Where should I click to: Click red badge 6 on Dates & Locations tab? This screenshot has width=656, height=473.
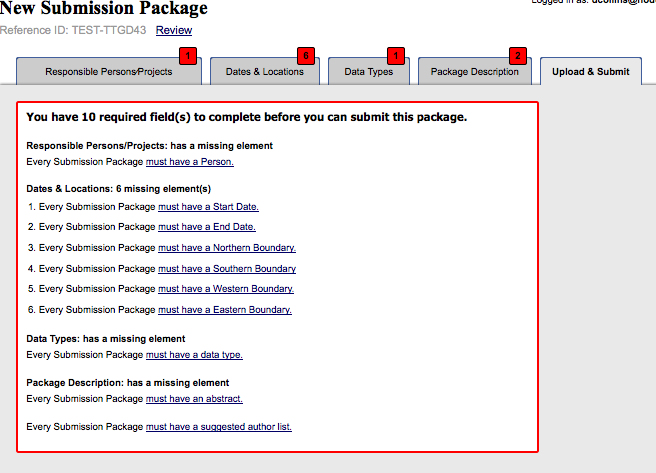pyautogui.click(x=306, y=56)
